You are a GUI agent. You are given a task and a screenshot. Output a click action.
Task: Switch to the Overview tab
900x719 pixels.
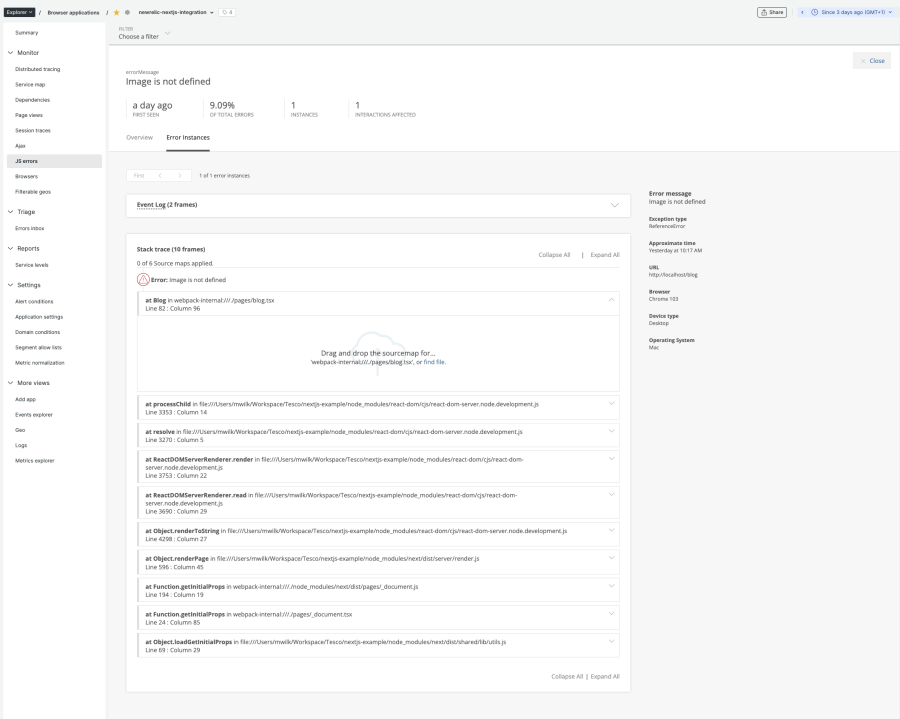click(x=139, y=138)
